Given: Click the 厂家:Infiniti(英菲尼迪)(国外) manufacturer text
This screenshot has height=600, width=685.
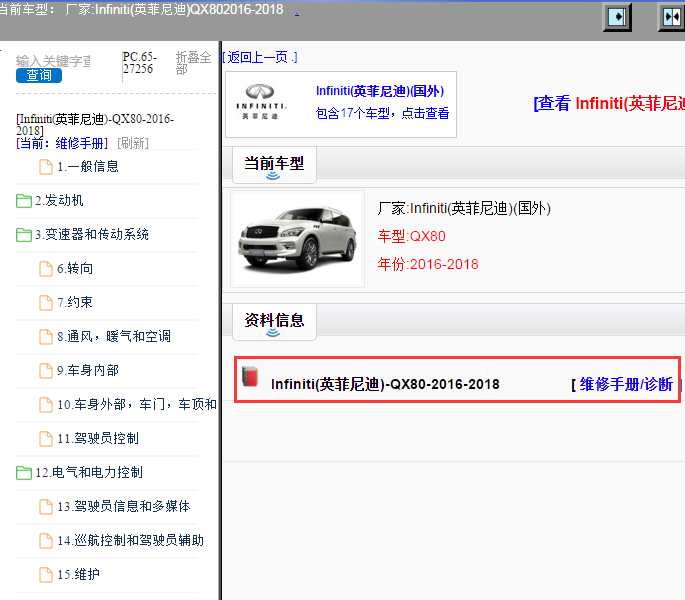Looking at the screenshot, I should [x=464, y=208].
